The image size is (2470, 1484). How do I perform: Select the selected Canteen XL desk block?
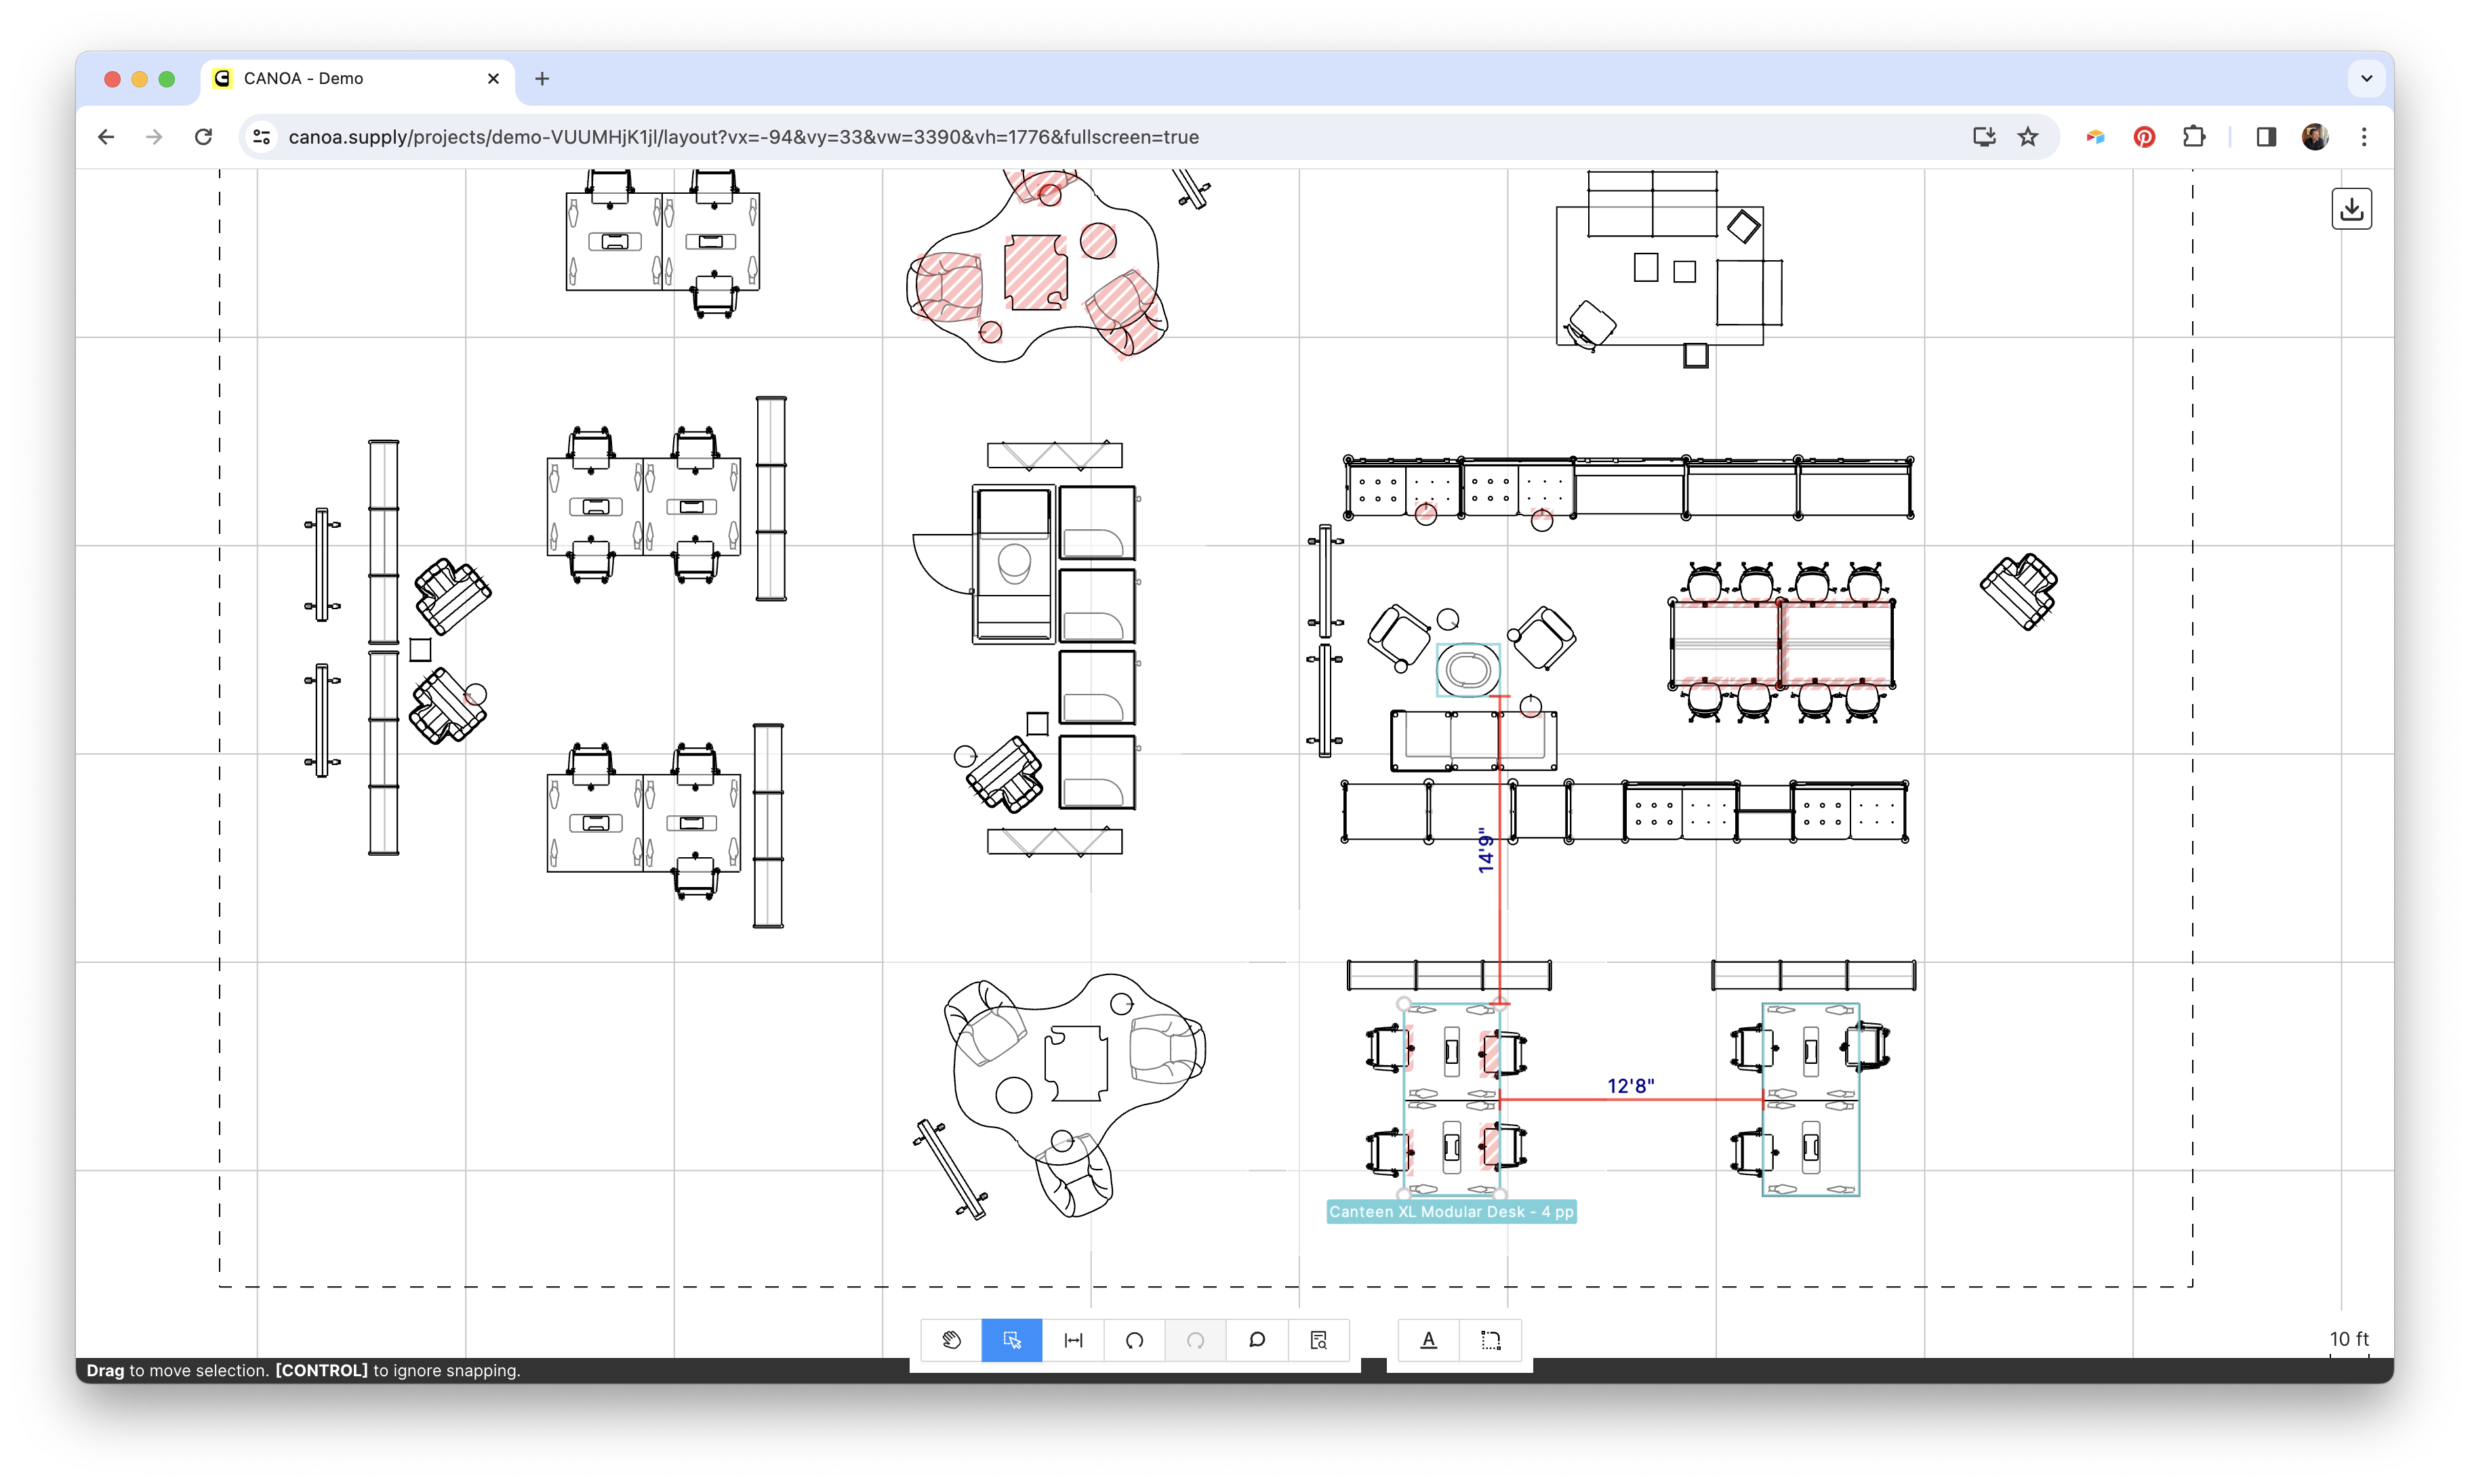1451,1100
